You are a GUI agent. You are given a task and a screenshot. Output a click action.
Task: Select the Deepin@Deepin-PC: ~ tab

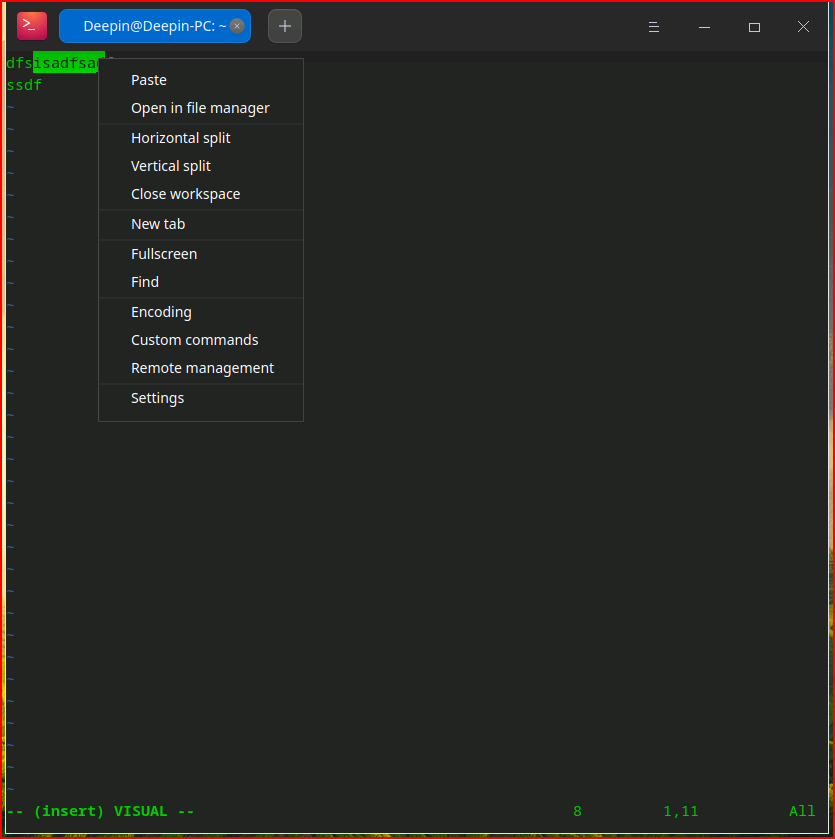coord(155,26)
